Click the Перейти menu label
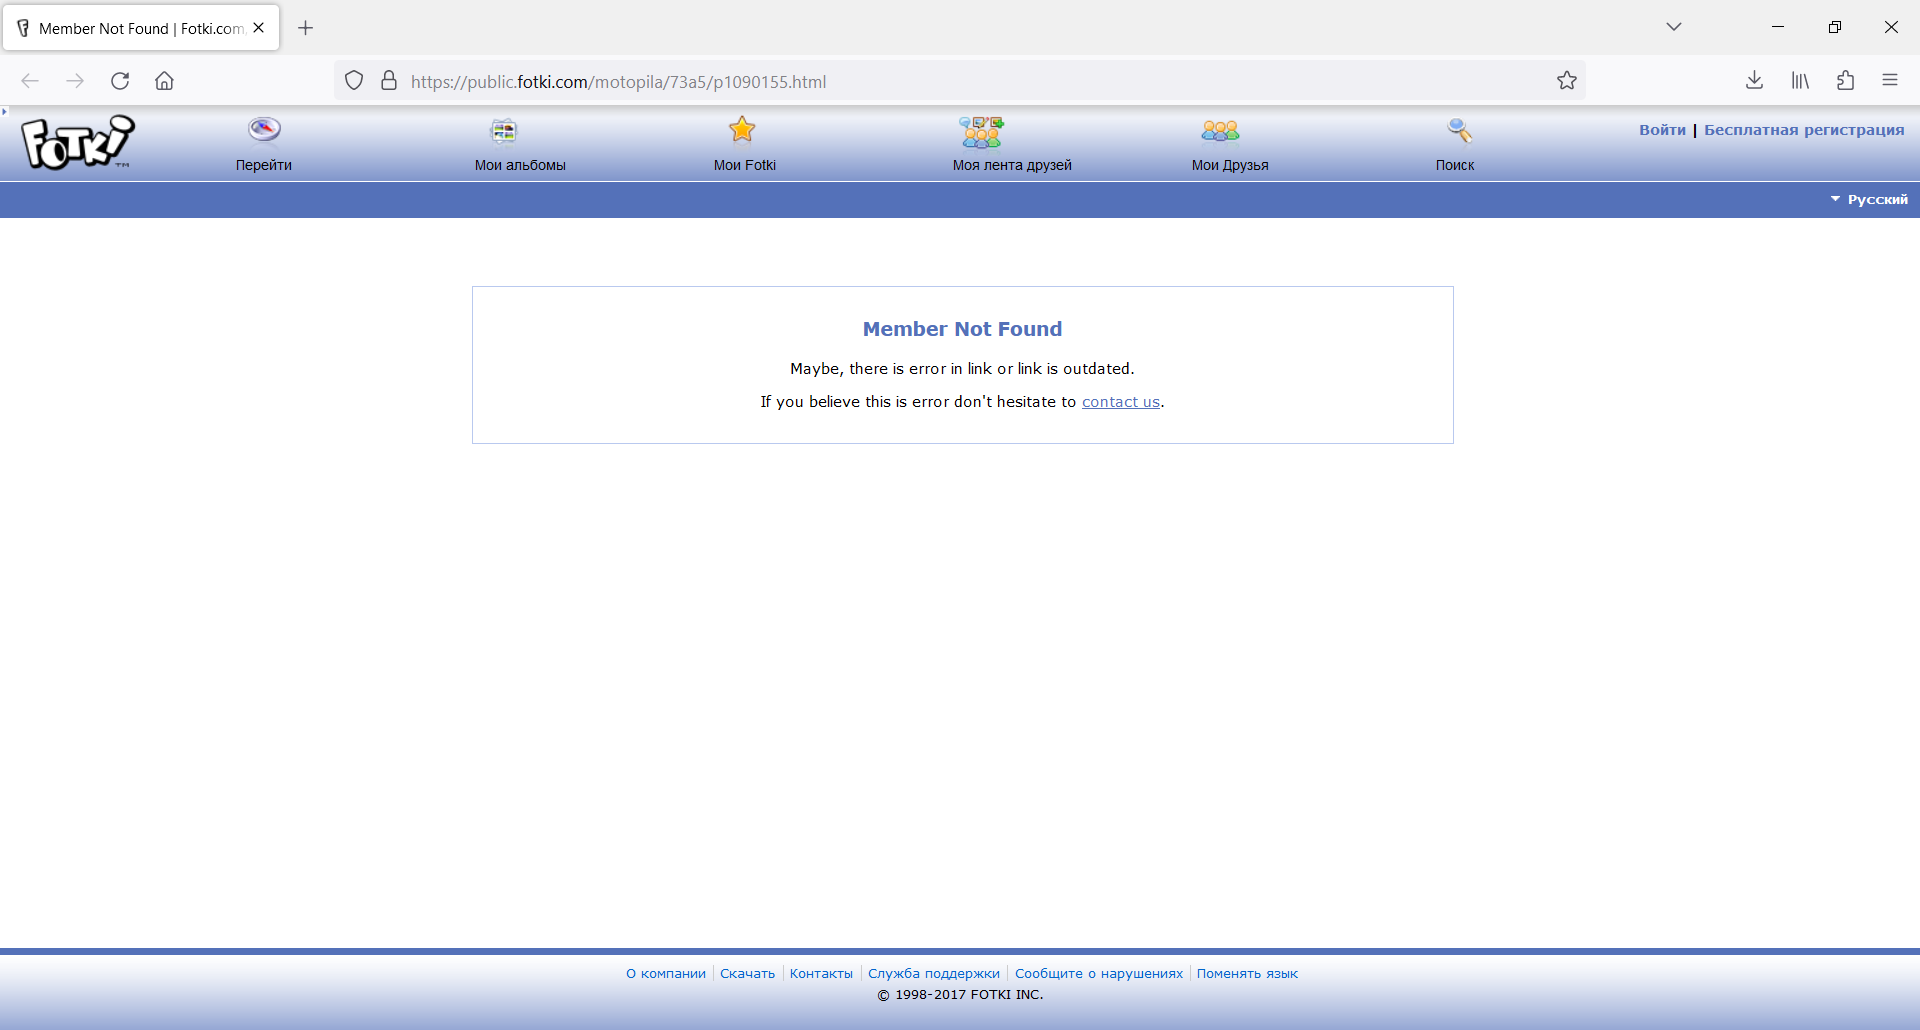 click(x=264, y=165)
